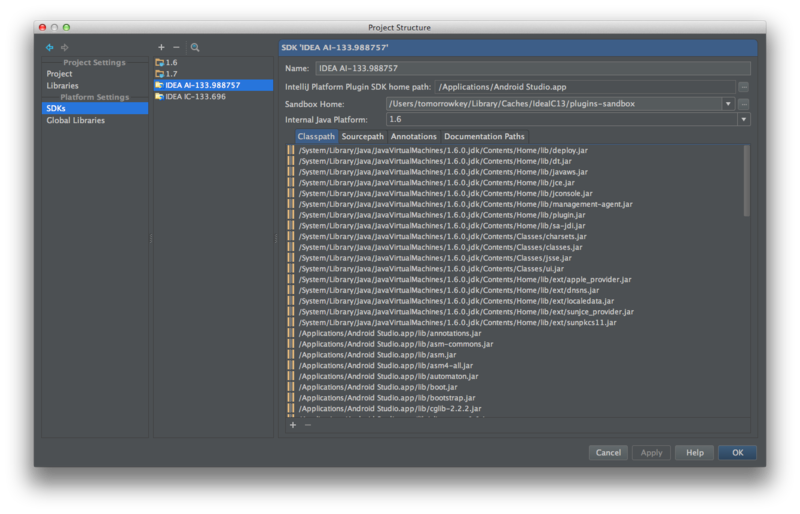The image size is (800, 514).
Task: Add classpath entry with bottom plus
Action: pyautogui.click(x=293, y=425)
